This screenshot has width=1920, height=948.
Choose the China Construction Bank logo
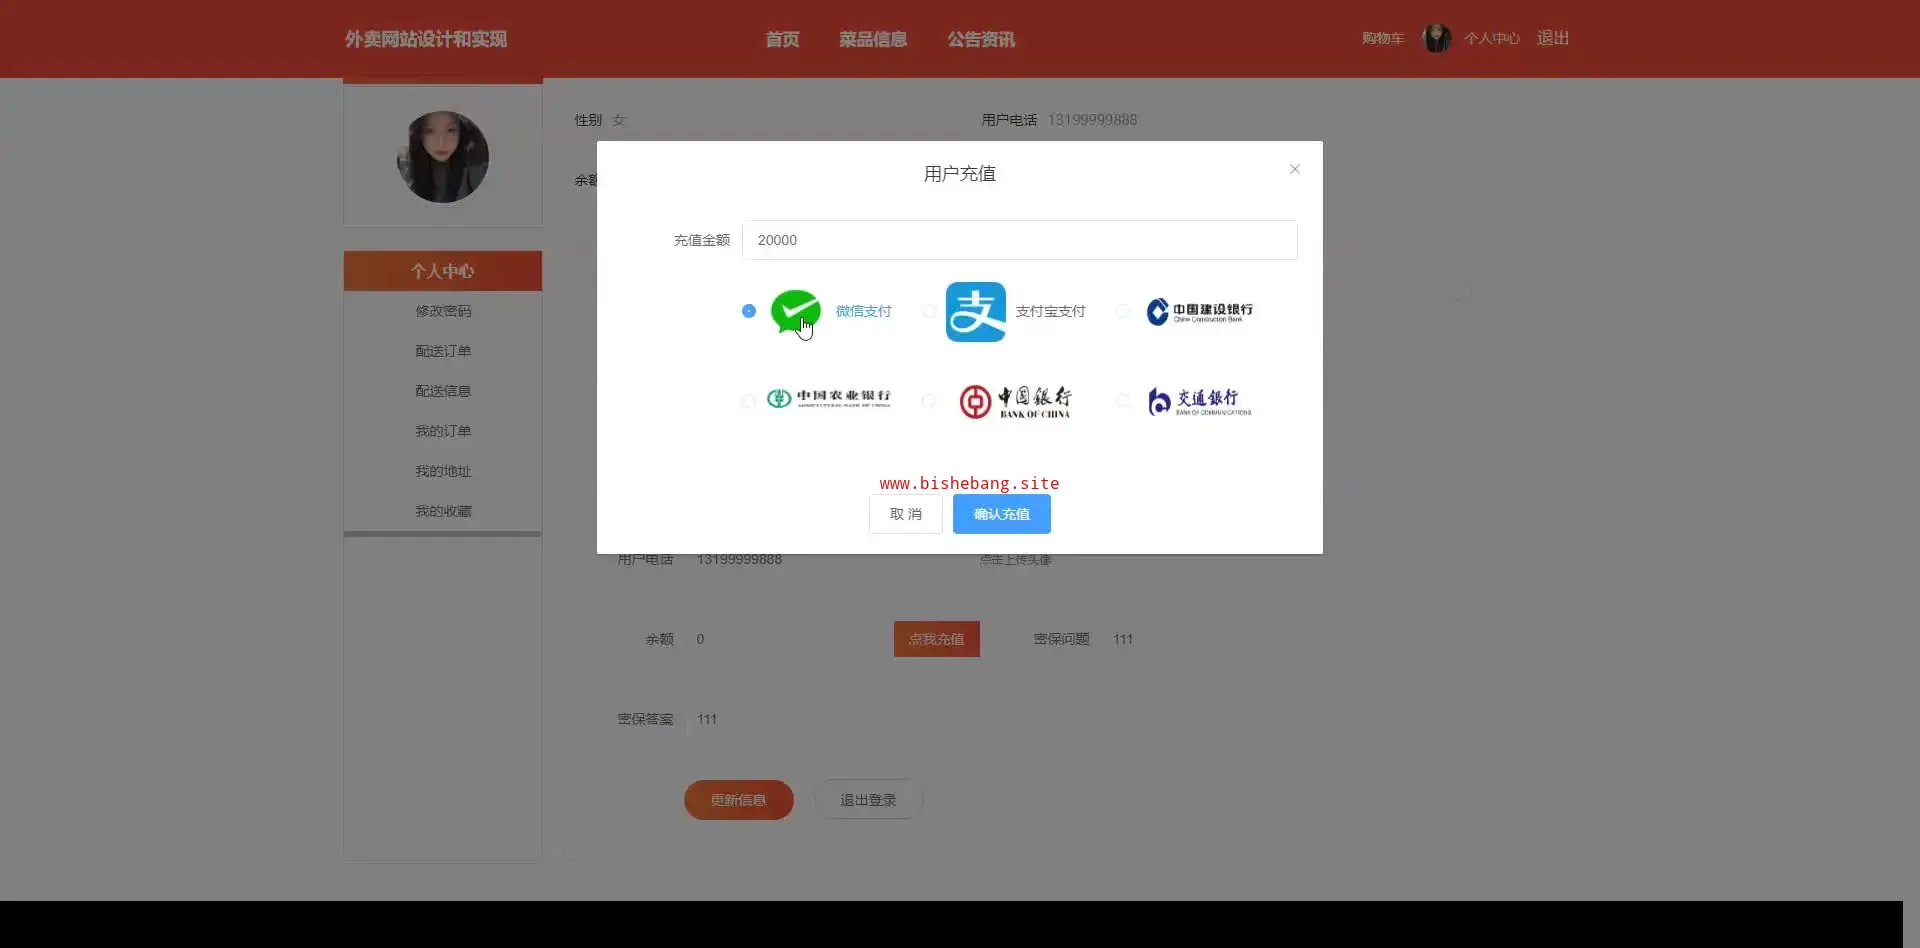(1200, 312)
